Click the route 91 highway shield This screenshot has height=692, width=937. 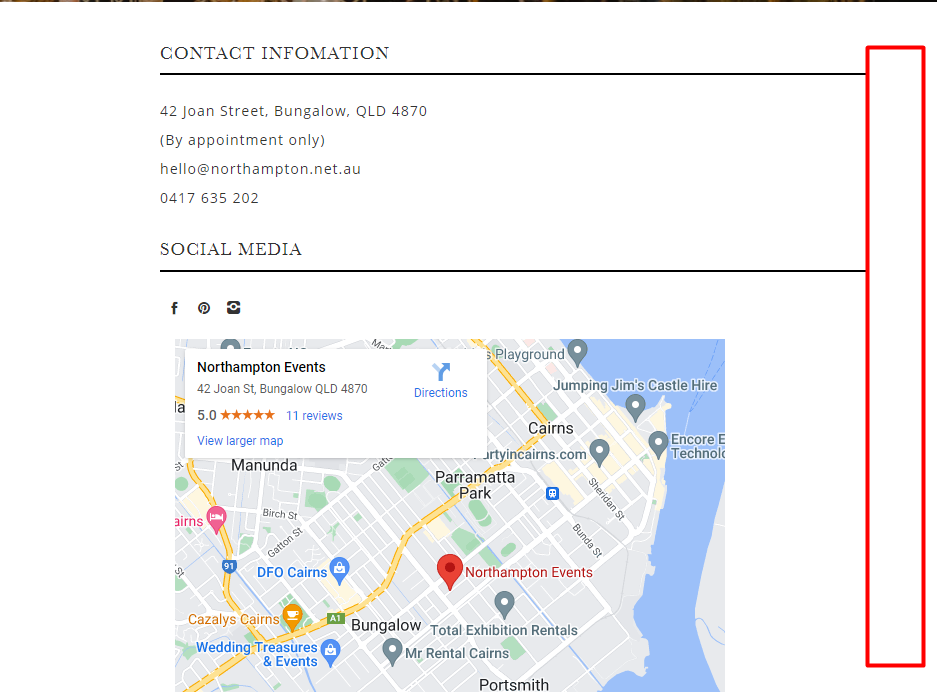[x=229, y=565]
